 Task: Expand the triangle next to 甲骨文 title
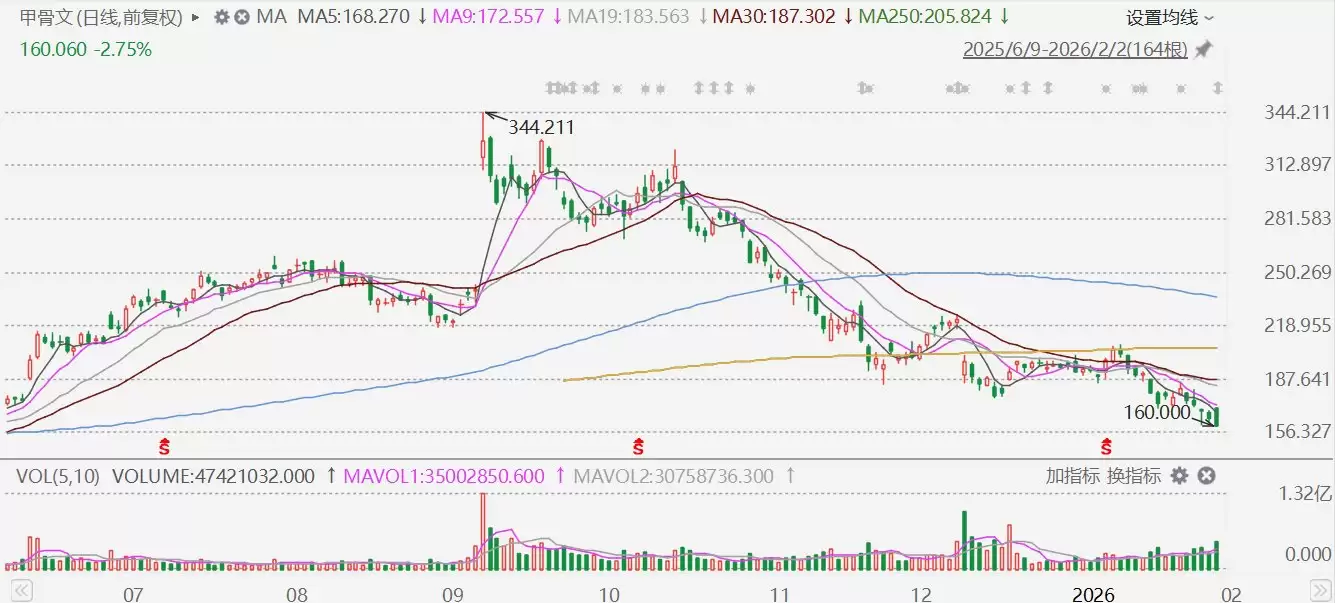(194, 17)
